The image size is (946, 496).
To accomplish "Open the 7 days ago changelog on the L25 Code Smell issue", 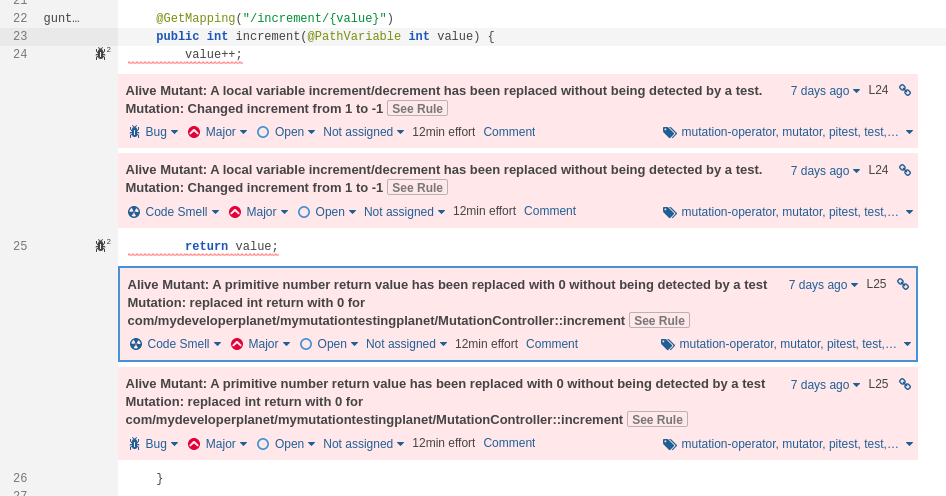I will [x=823, y=285].
